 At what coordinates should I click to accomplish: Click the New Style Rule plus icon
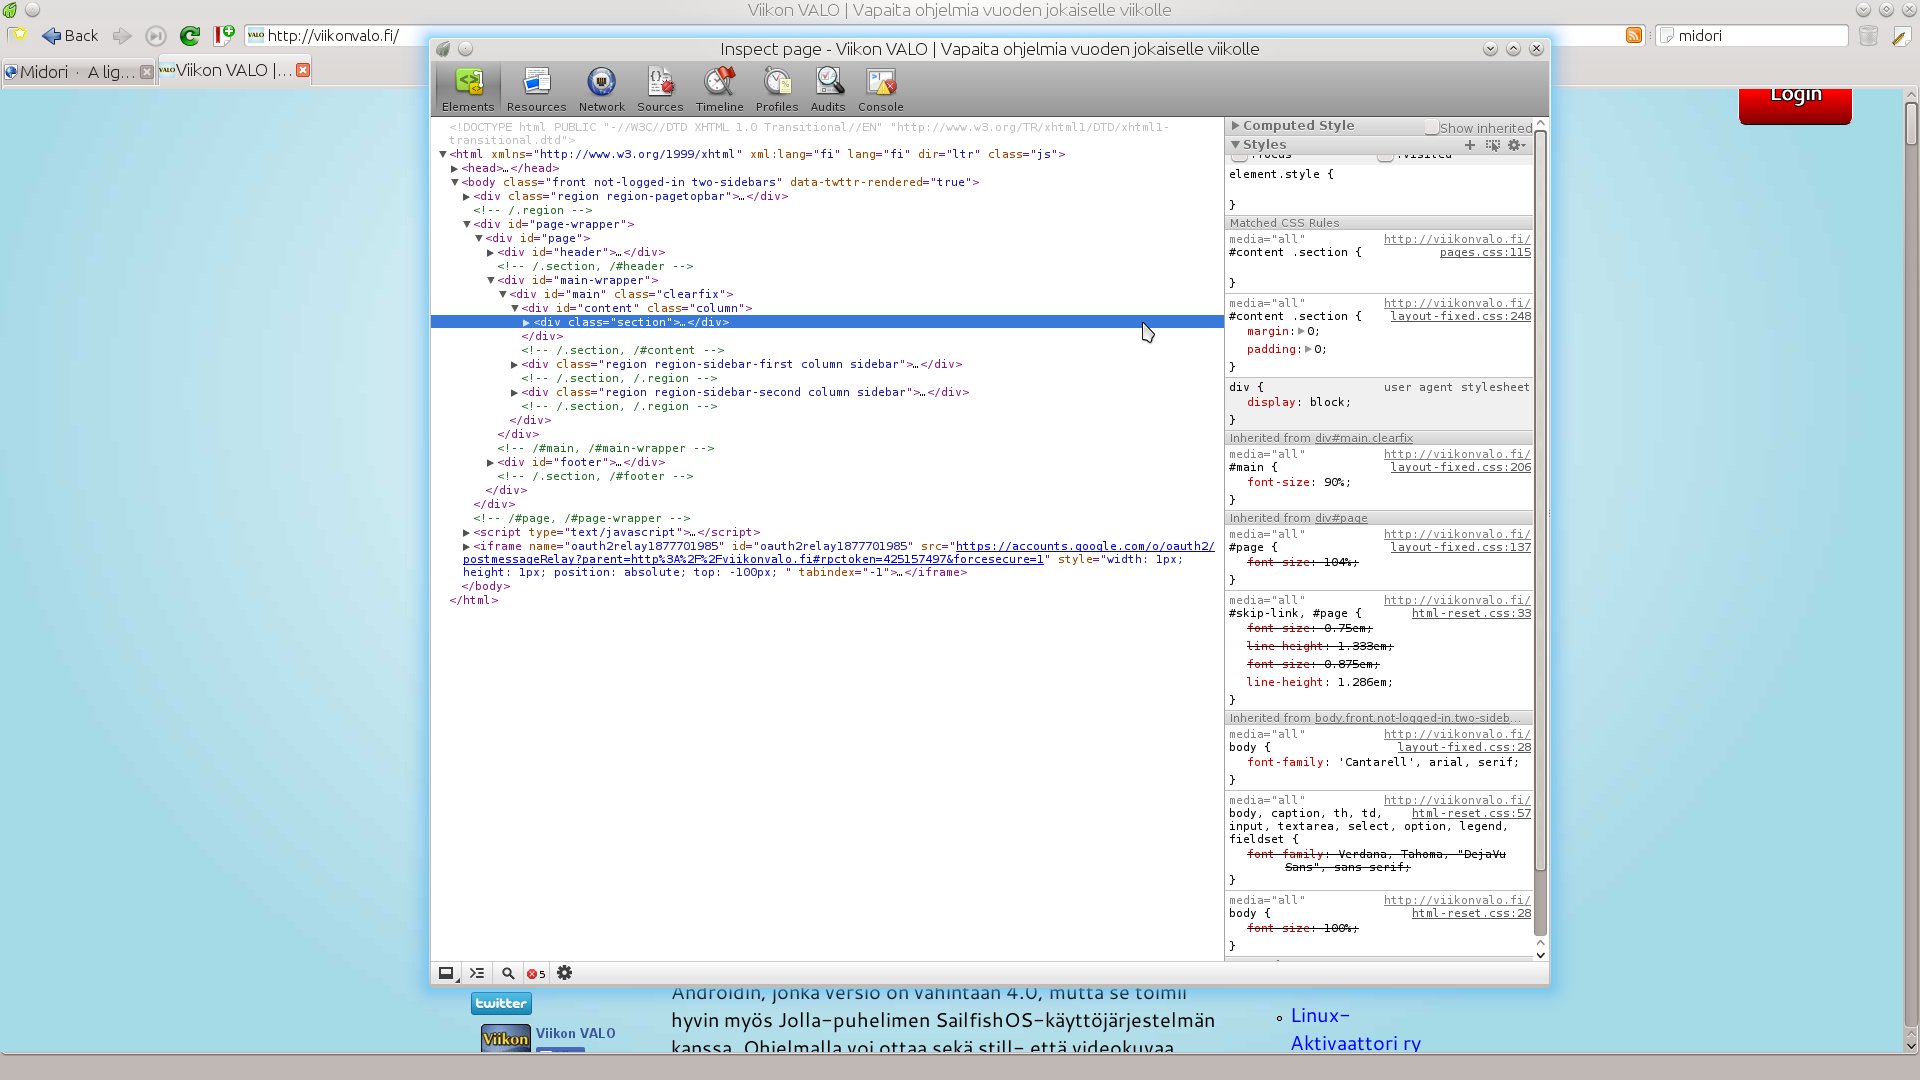1470,145
